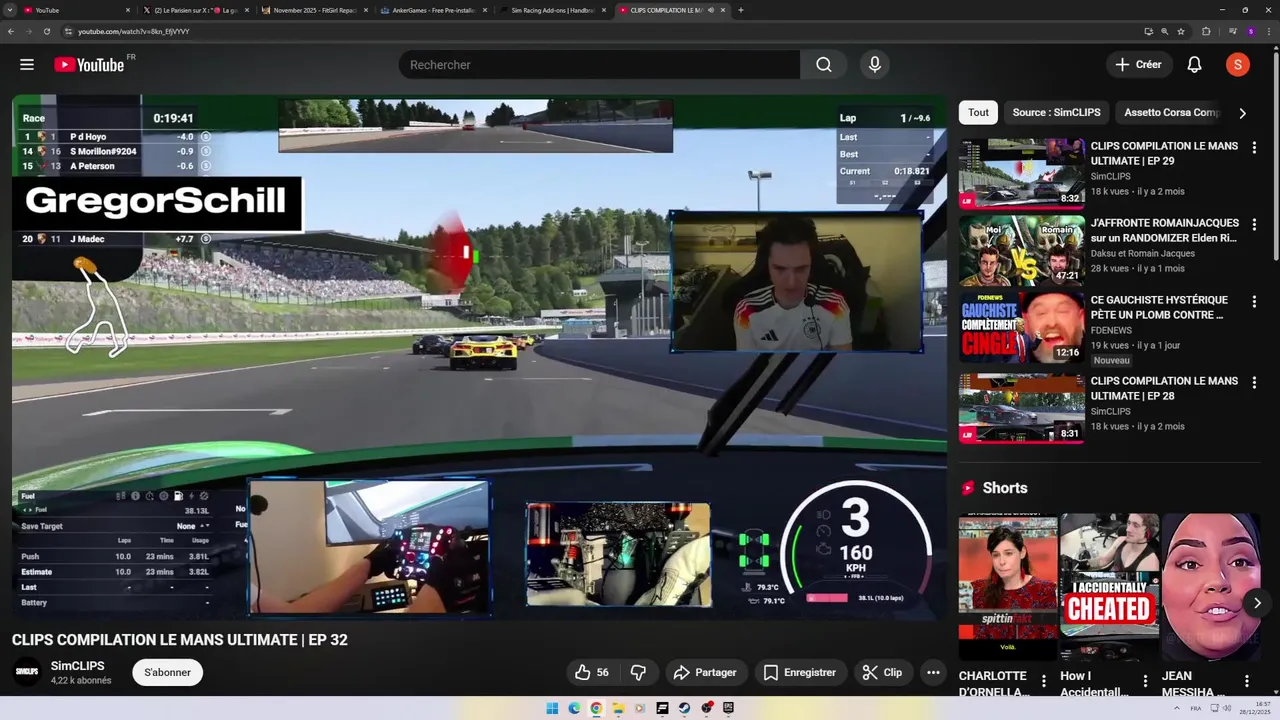The image size is (1280, 720).
Task: Click the search magnifier button
Action: pos(823,65)
